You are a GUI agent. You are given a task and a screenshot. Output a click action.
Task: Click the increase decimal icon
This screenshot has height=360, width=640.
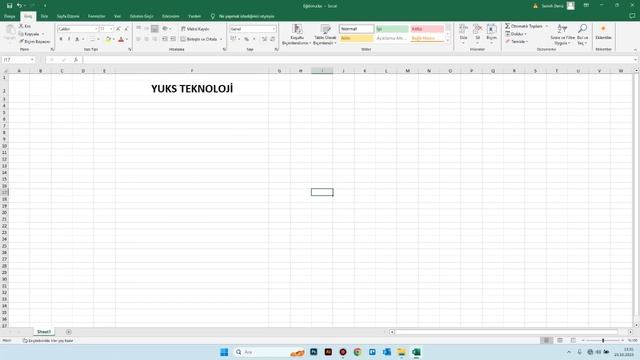pyautogui.click(x=264, y=39)
